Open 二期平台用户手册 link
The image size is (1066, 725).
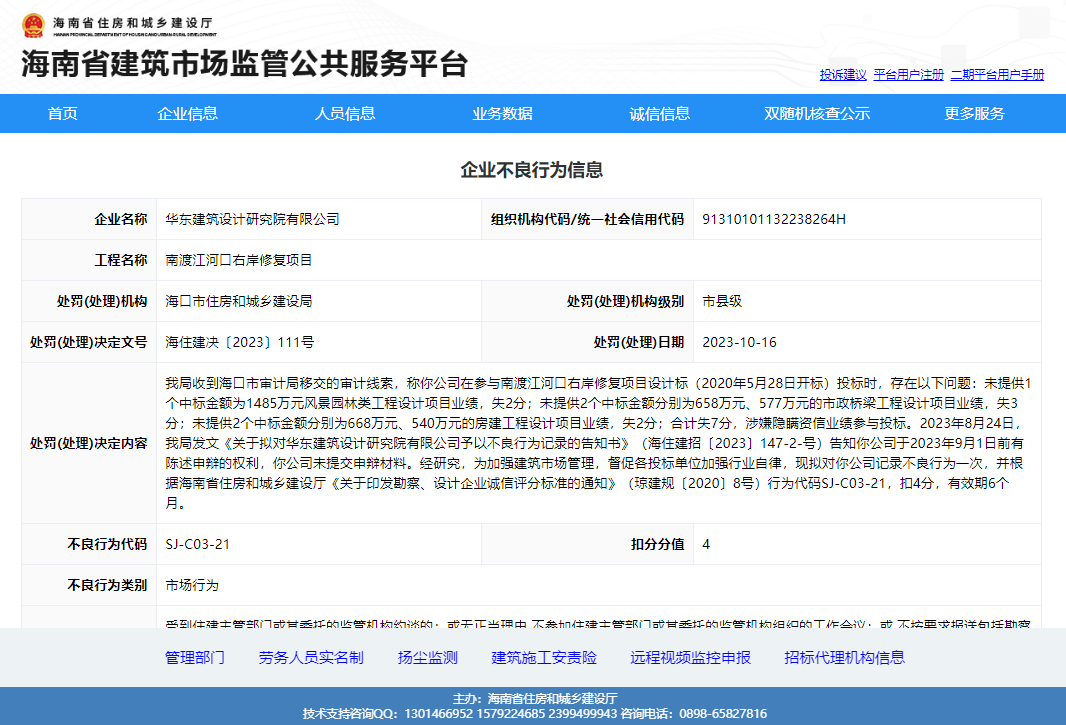[x=997, y=75]
